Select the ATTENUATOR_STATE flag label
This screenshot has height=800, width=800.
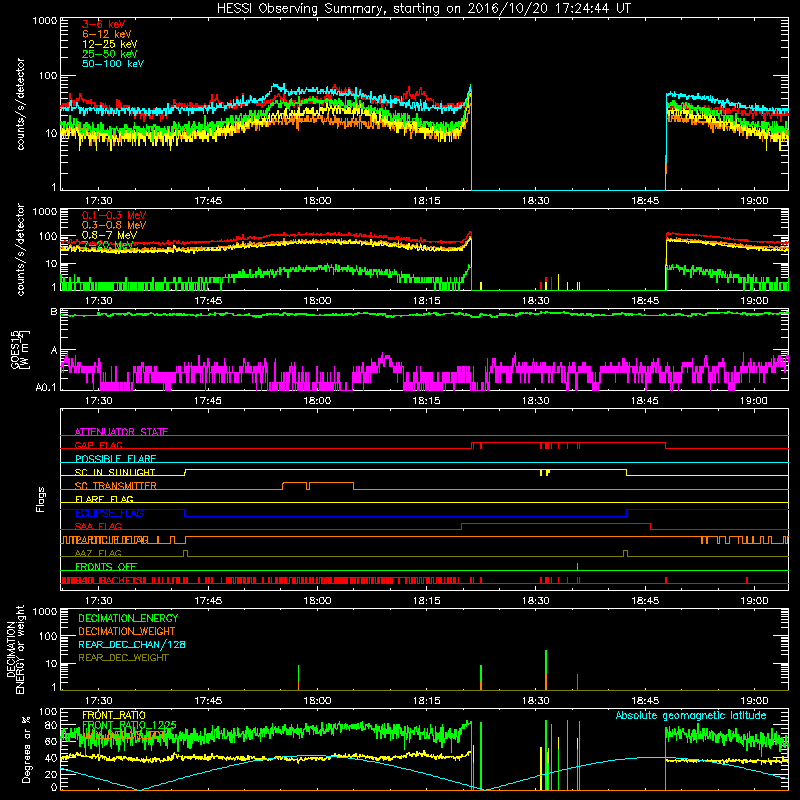(x=121, y=432)
